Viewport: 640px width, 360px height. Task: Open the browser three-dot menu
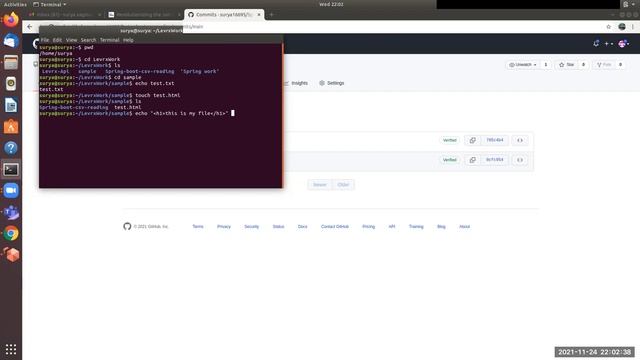pyautogui.click(x=633, y=27)
